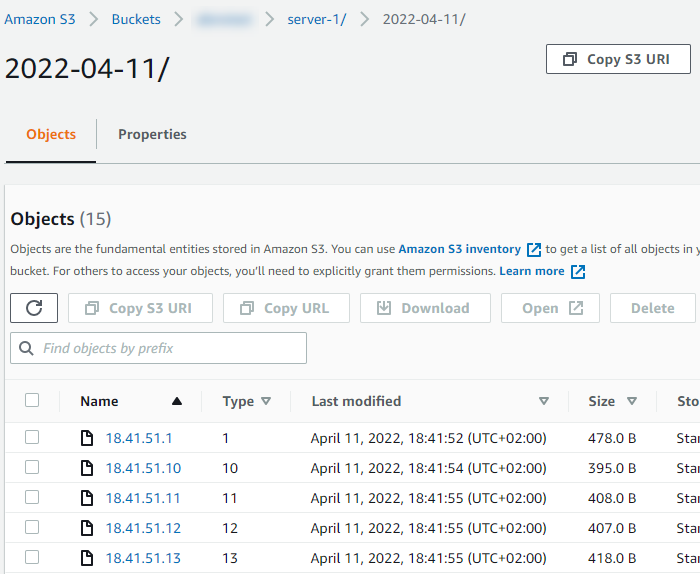This screenshot has width=700, height=574.
Task: Click the external link icon beside Amazon S3 inventory
Action: (534, 249)
